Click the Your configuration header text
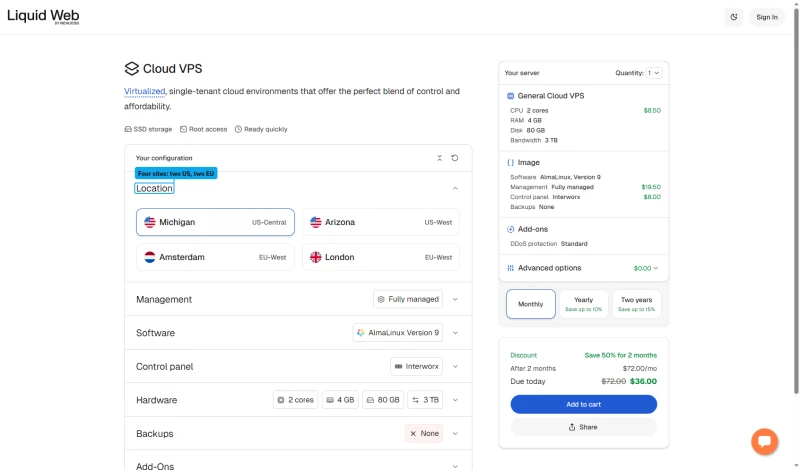800x470 pixels. 164,158
